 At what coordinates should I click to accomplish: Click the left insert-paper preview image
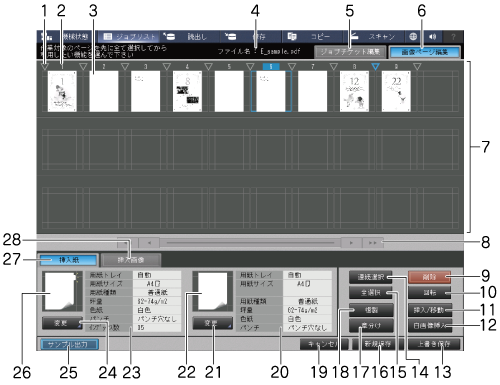tap(62, 292)
